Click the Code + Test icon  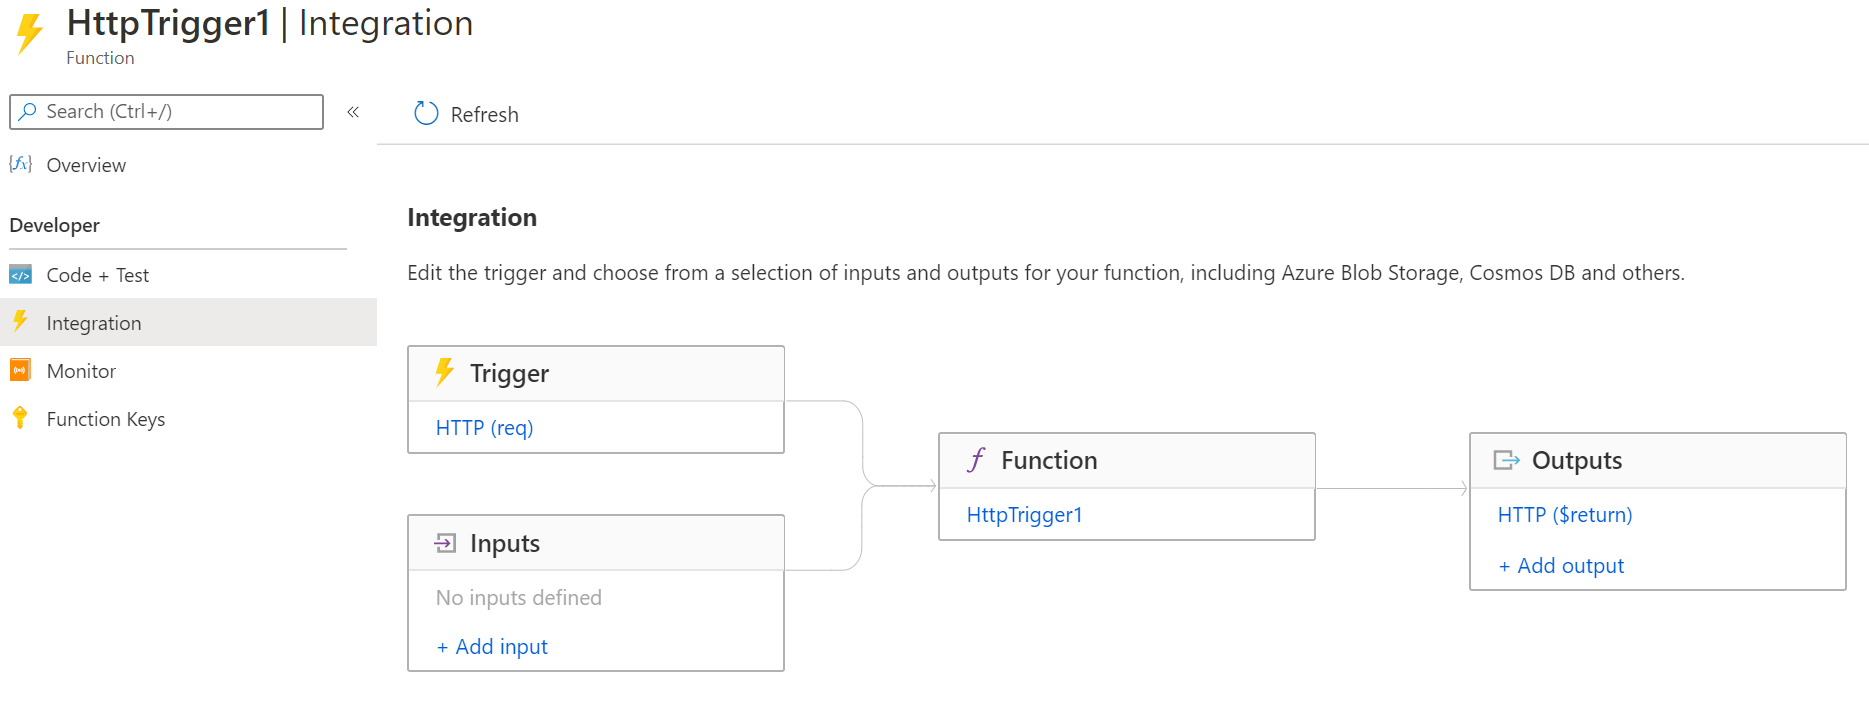click(x=21, y=275)
